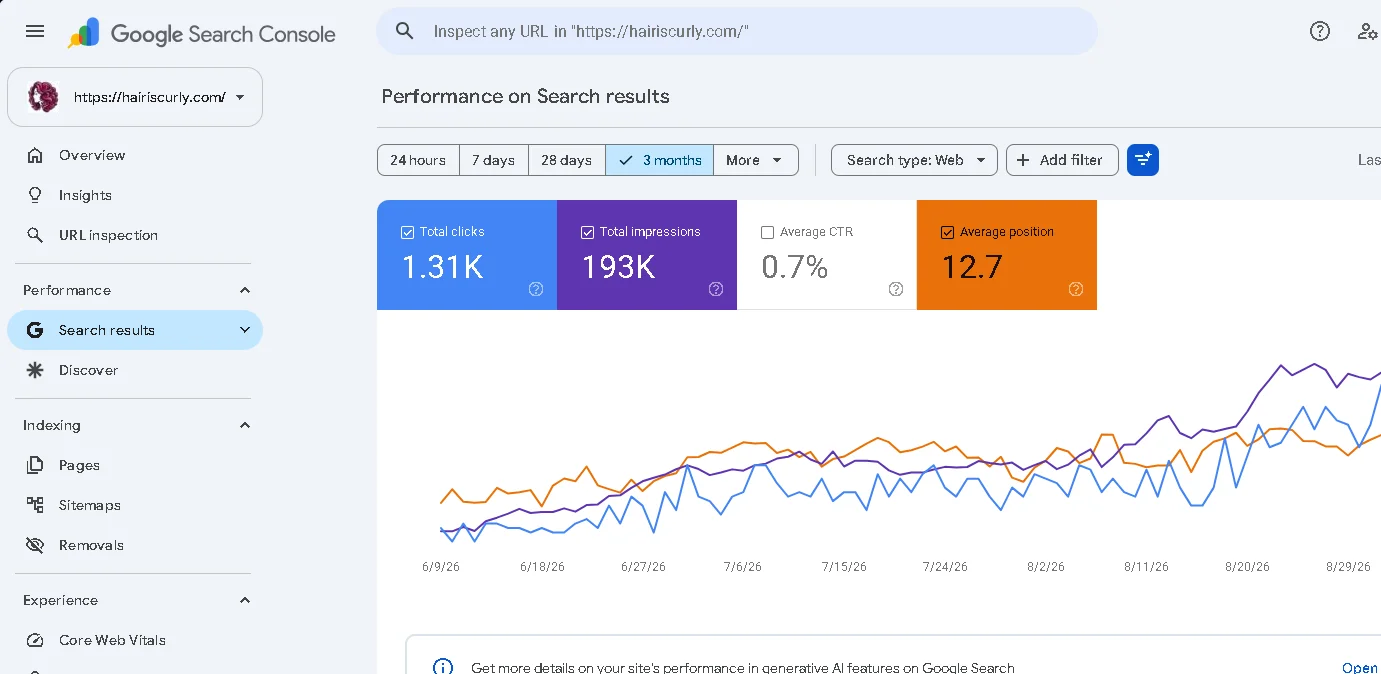Image resolution: width=1381 pixels, height=674 pixels.
Task: Enable the Average CTR checkbox
Action: [x=767, y=232]
